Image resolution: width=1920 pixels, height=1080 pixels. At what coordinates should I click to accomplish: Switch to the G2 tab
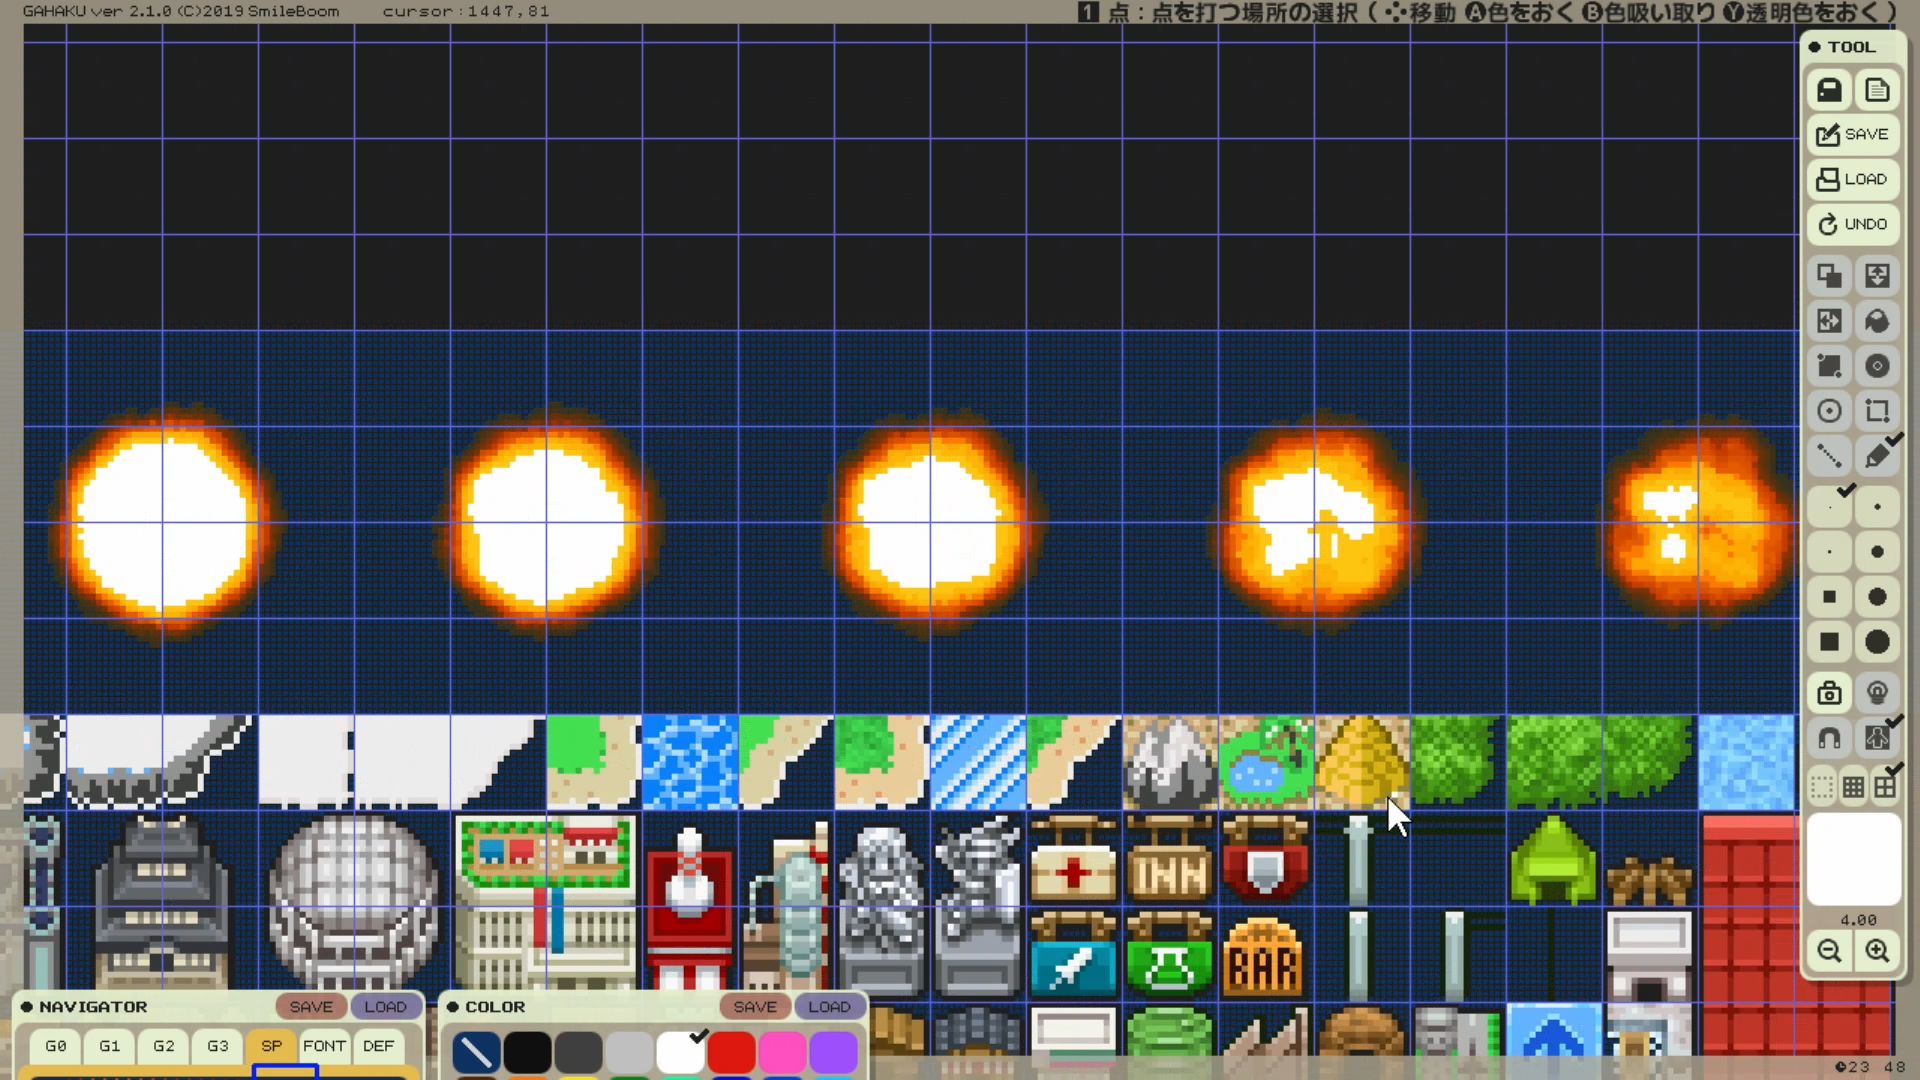[164, 1046]
